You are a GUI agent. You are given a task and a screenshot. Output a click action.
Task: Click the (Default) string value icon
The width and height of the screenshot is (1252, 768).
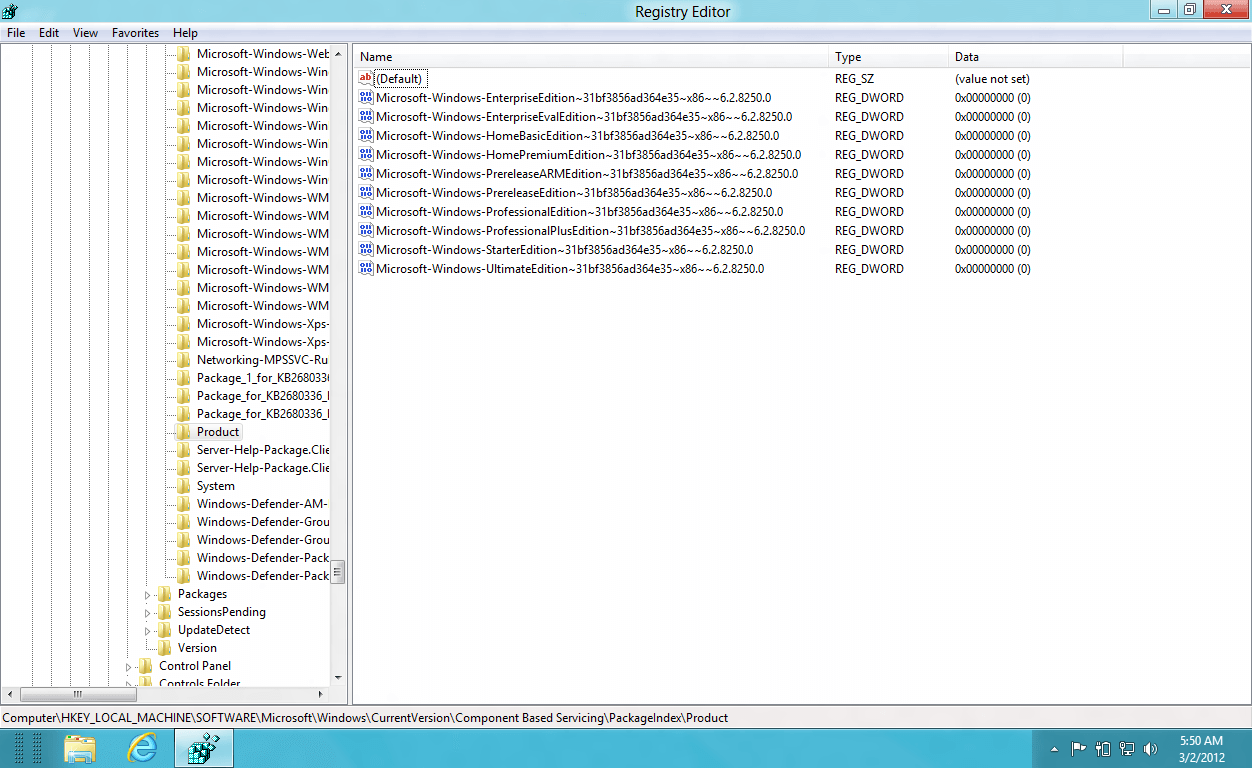pyautogui.click(x=366, y=79)
